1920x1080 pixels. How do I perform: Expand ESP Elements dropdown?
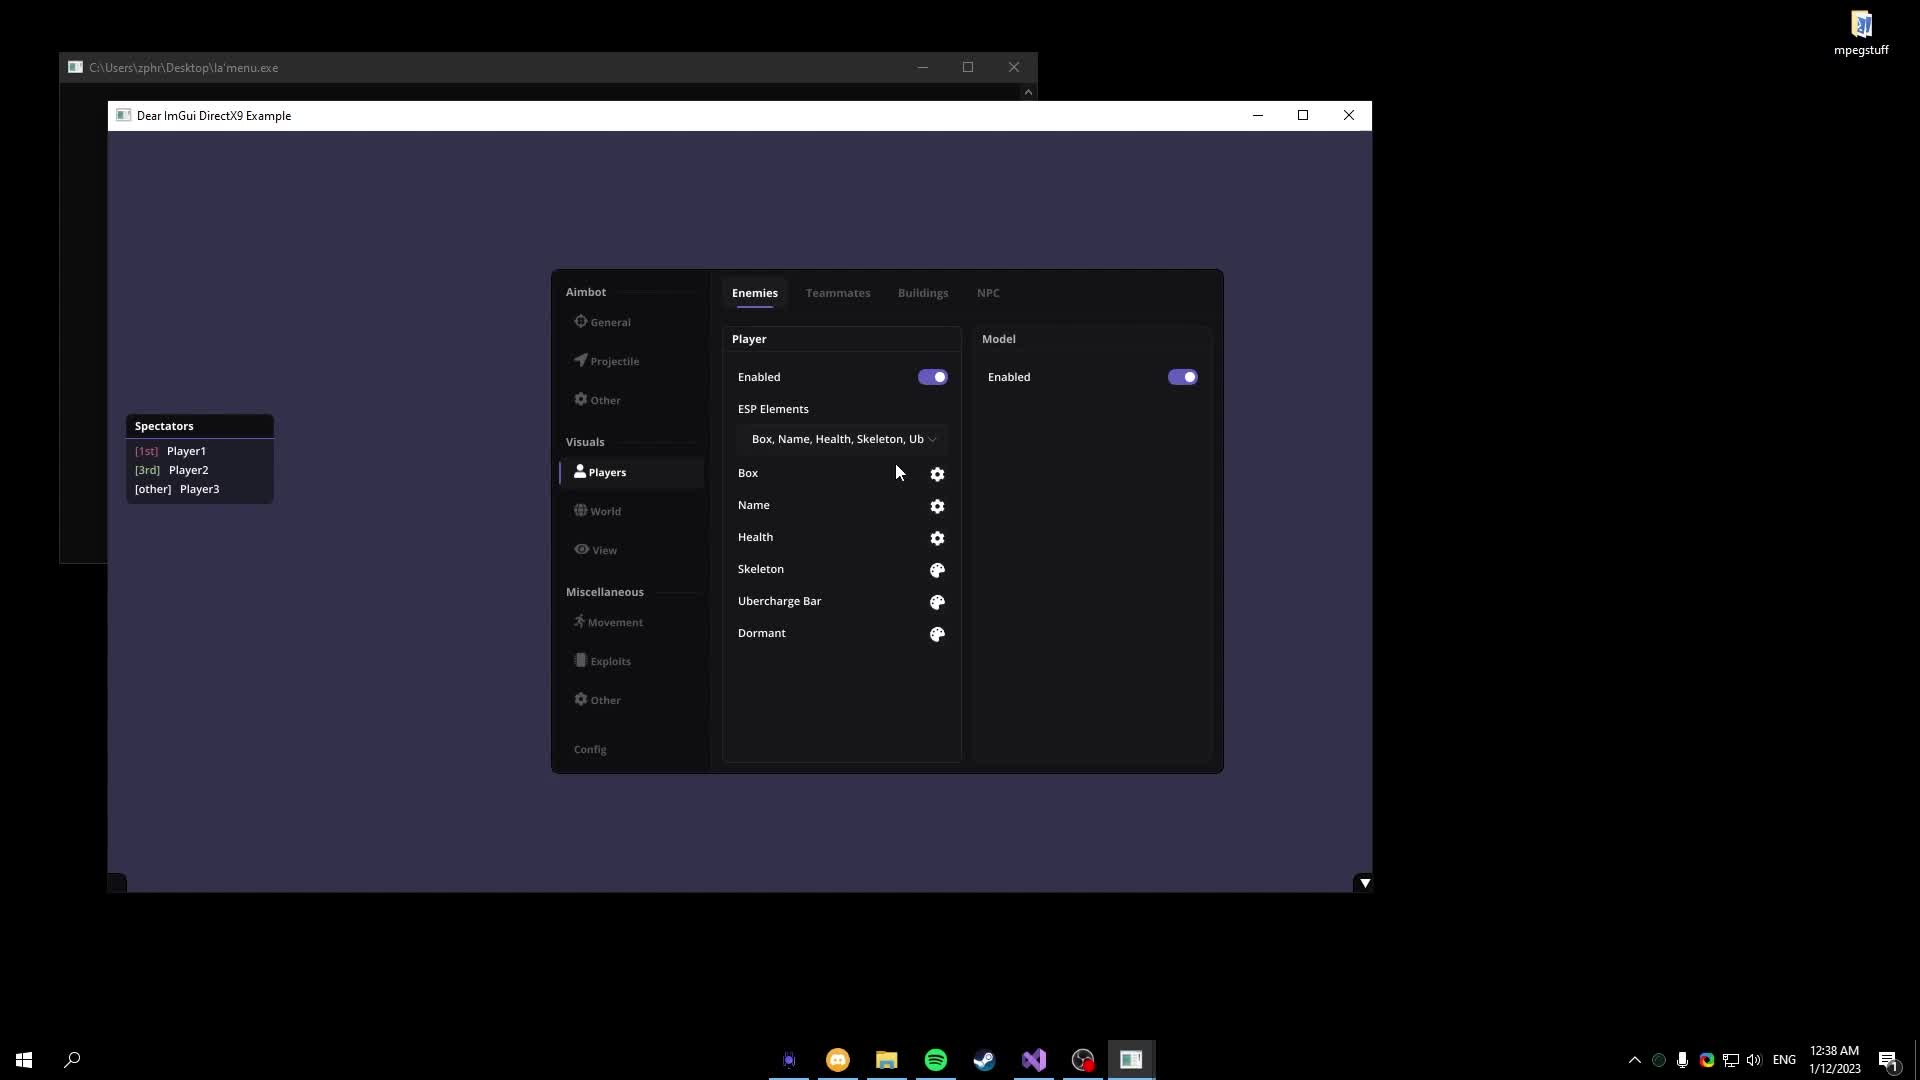842,439
